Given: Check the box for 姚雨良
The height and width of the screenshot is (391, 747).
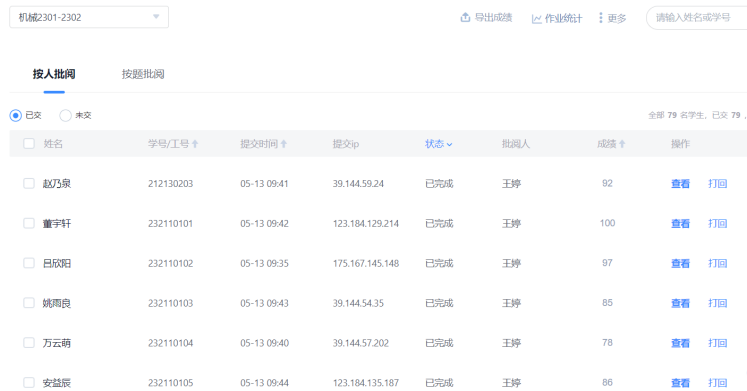Looking at the screenshot, I should tap(29, 303).
